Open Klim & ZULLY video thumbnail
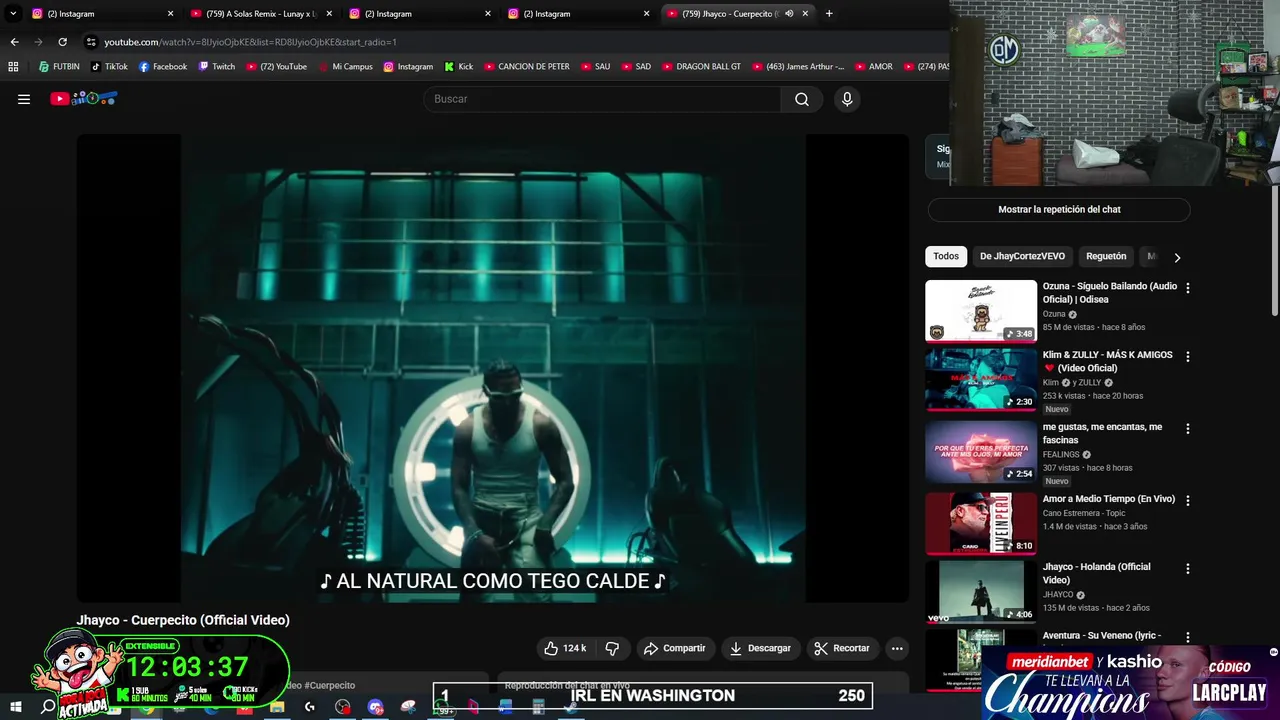 tap(981, 380)
